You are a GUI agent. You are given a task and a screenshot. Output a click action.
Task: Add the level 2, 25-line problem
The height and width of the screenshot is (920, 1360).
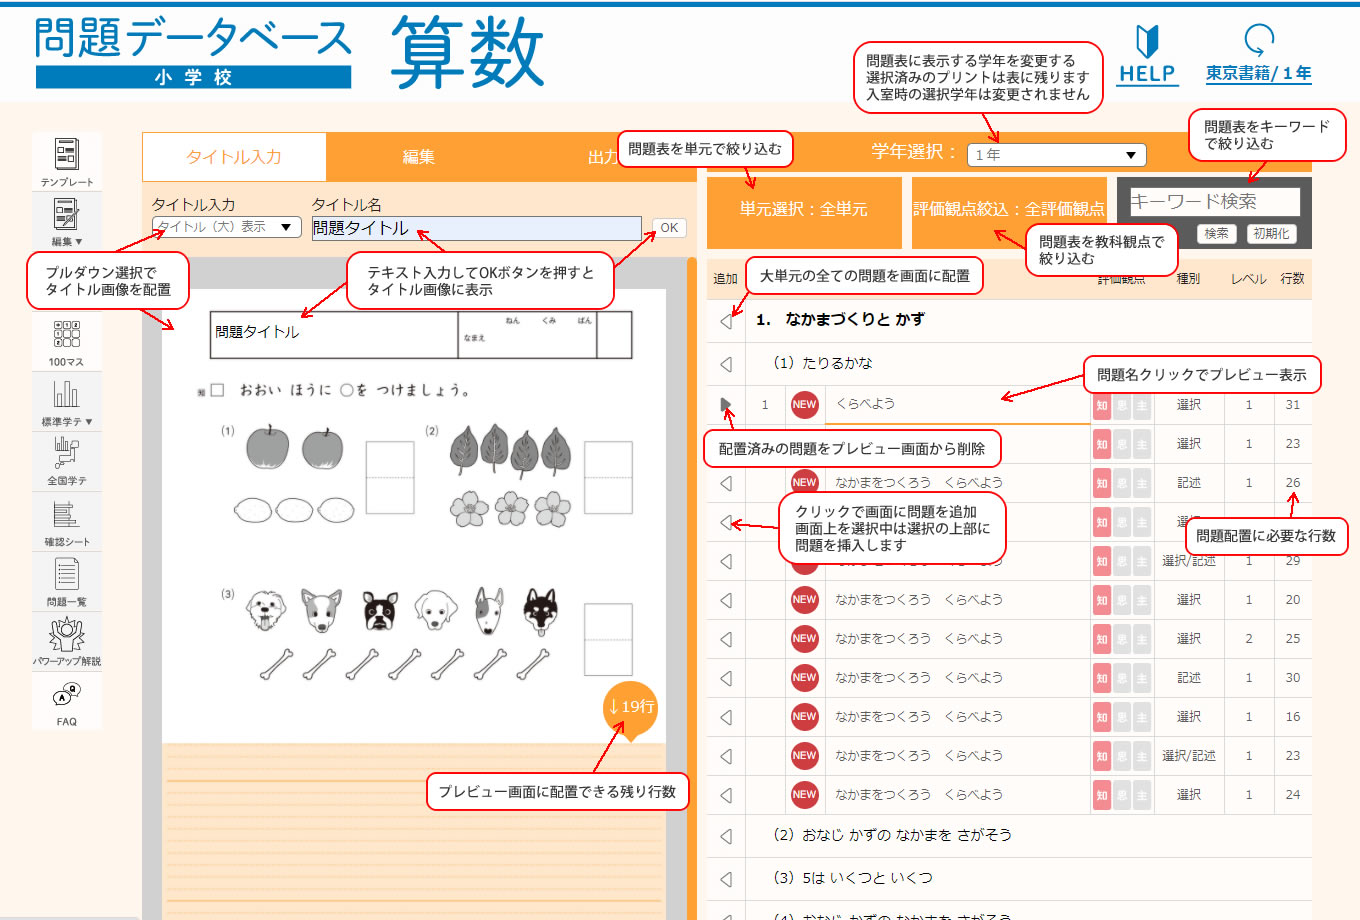[x=726, y=639]
